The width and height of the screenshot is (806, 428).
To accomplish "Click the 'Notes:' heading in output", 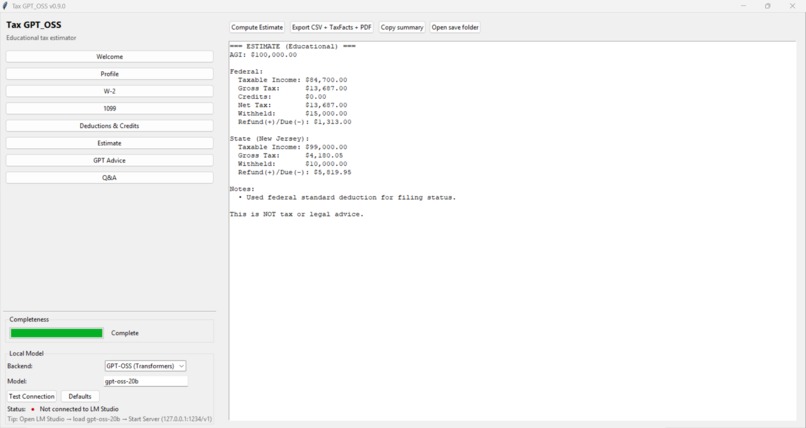I will point(242,189).
